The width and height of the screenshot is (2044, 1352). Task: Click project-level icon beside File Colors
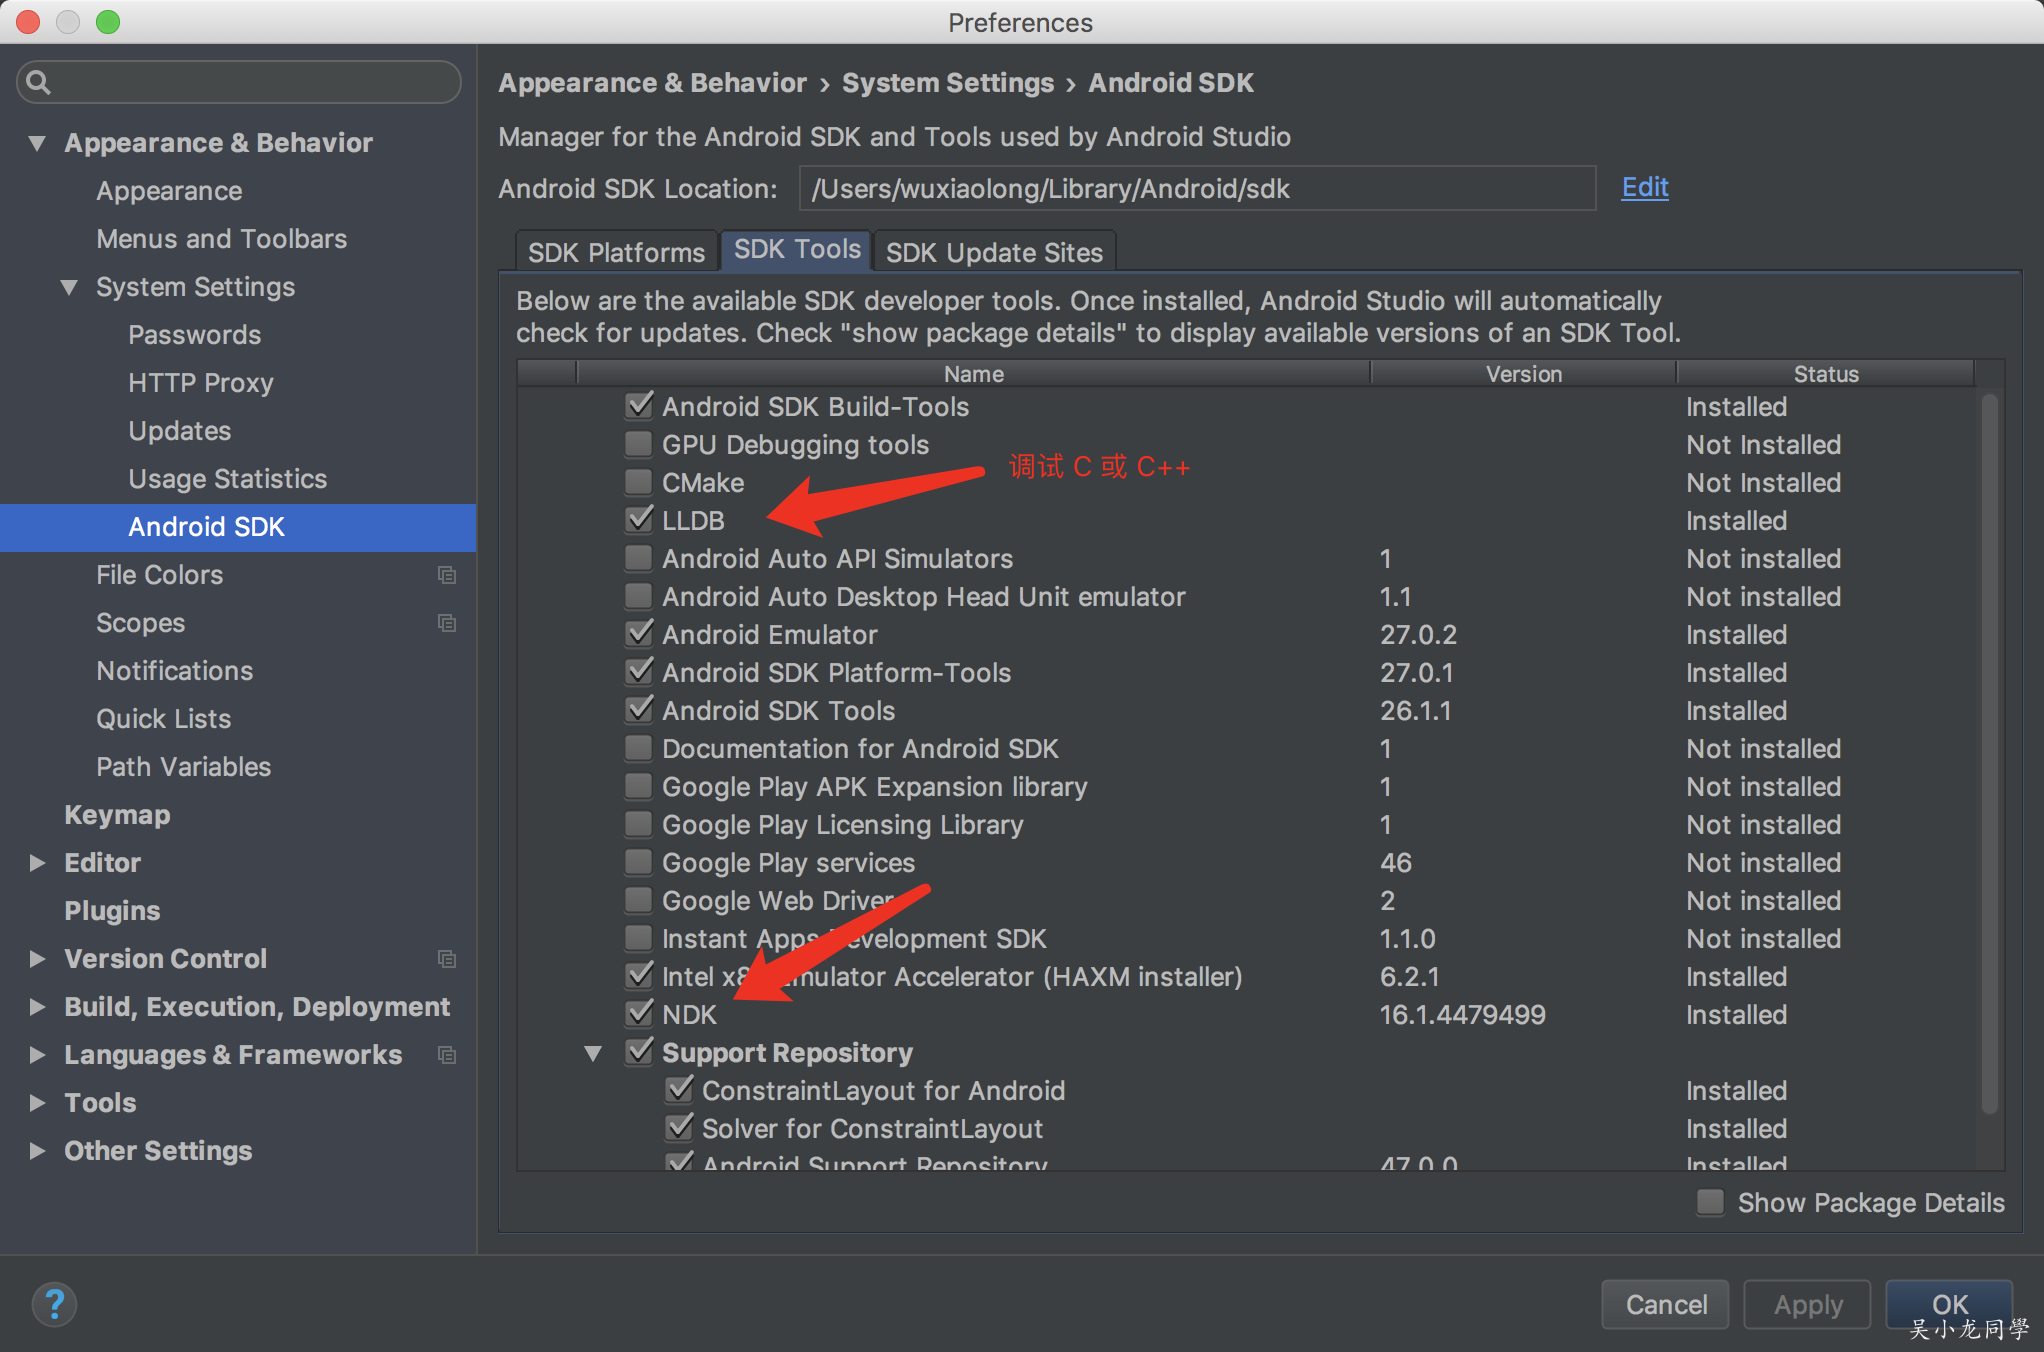pyautogui.click(x=447, y=575)
